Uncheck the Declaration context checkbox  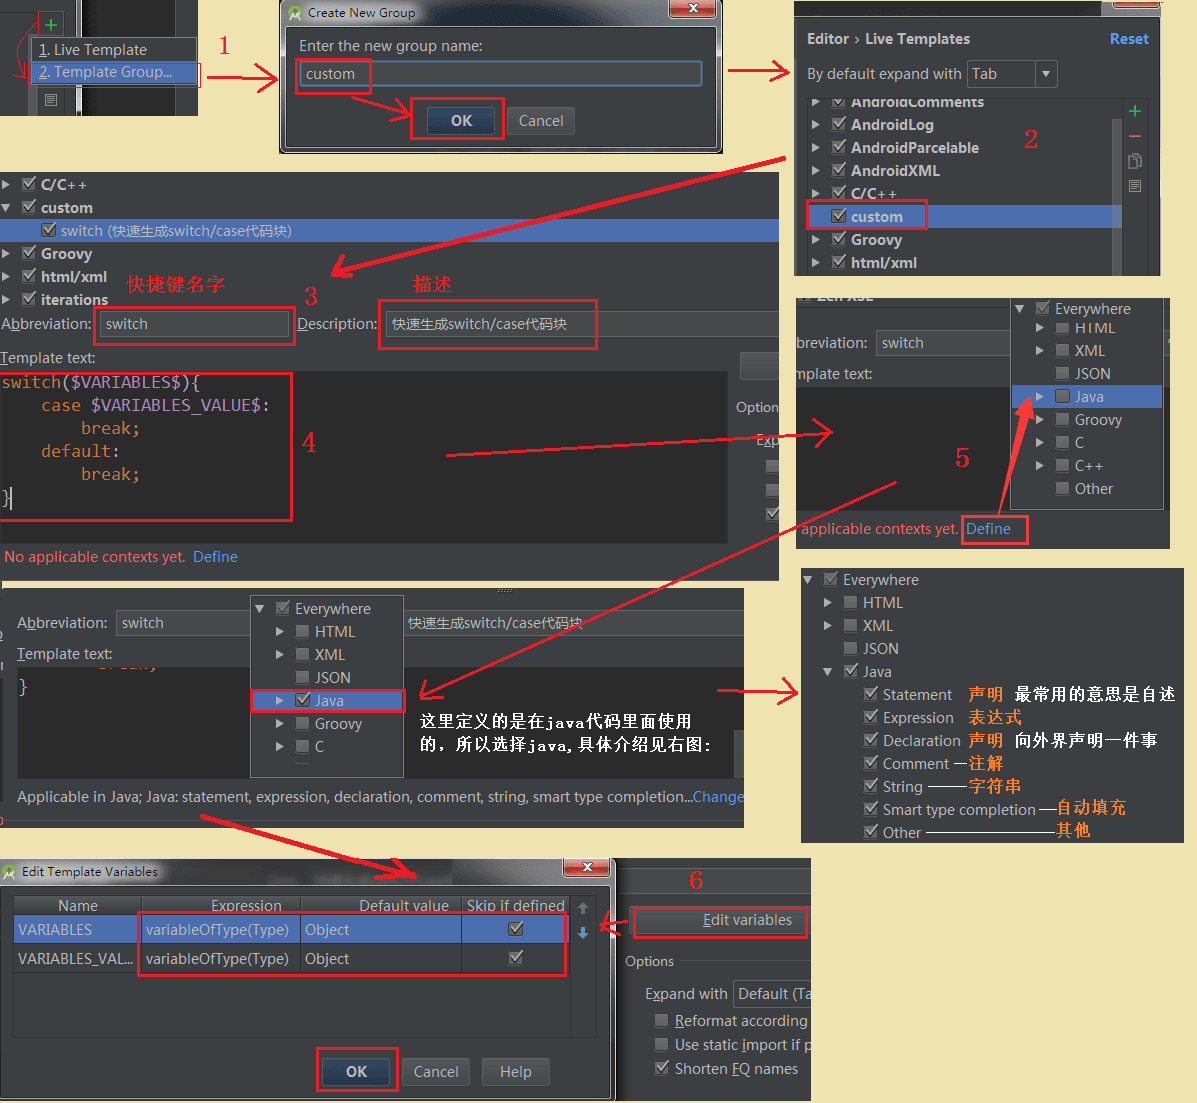coord(871,740)
